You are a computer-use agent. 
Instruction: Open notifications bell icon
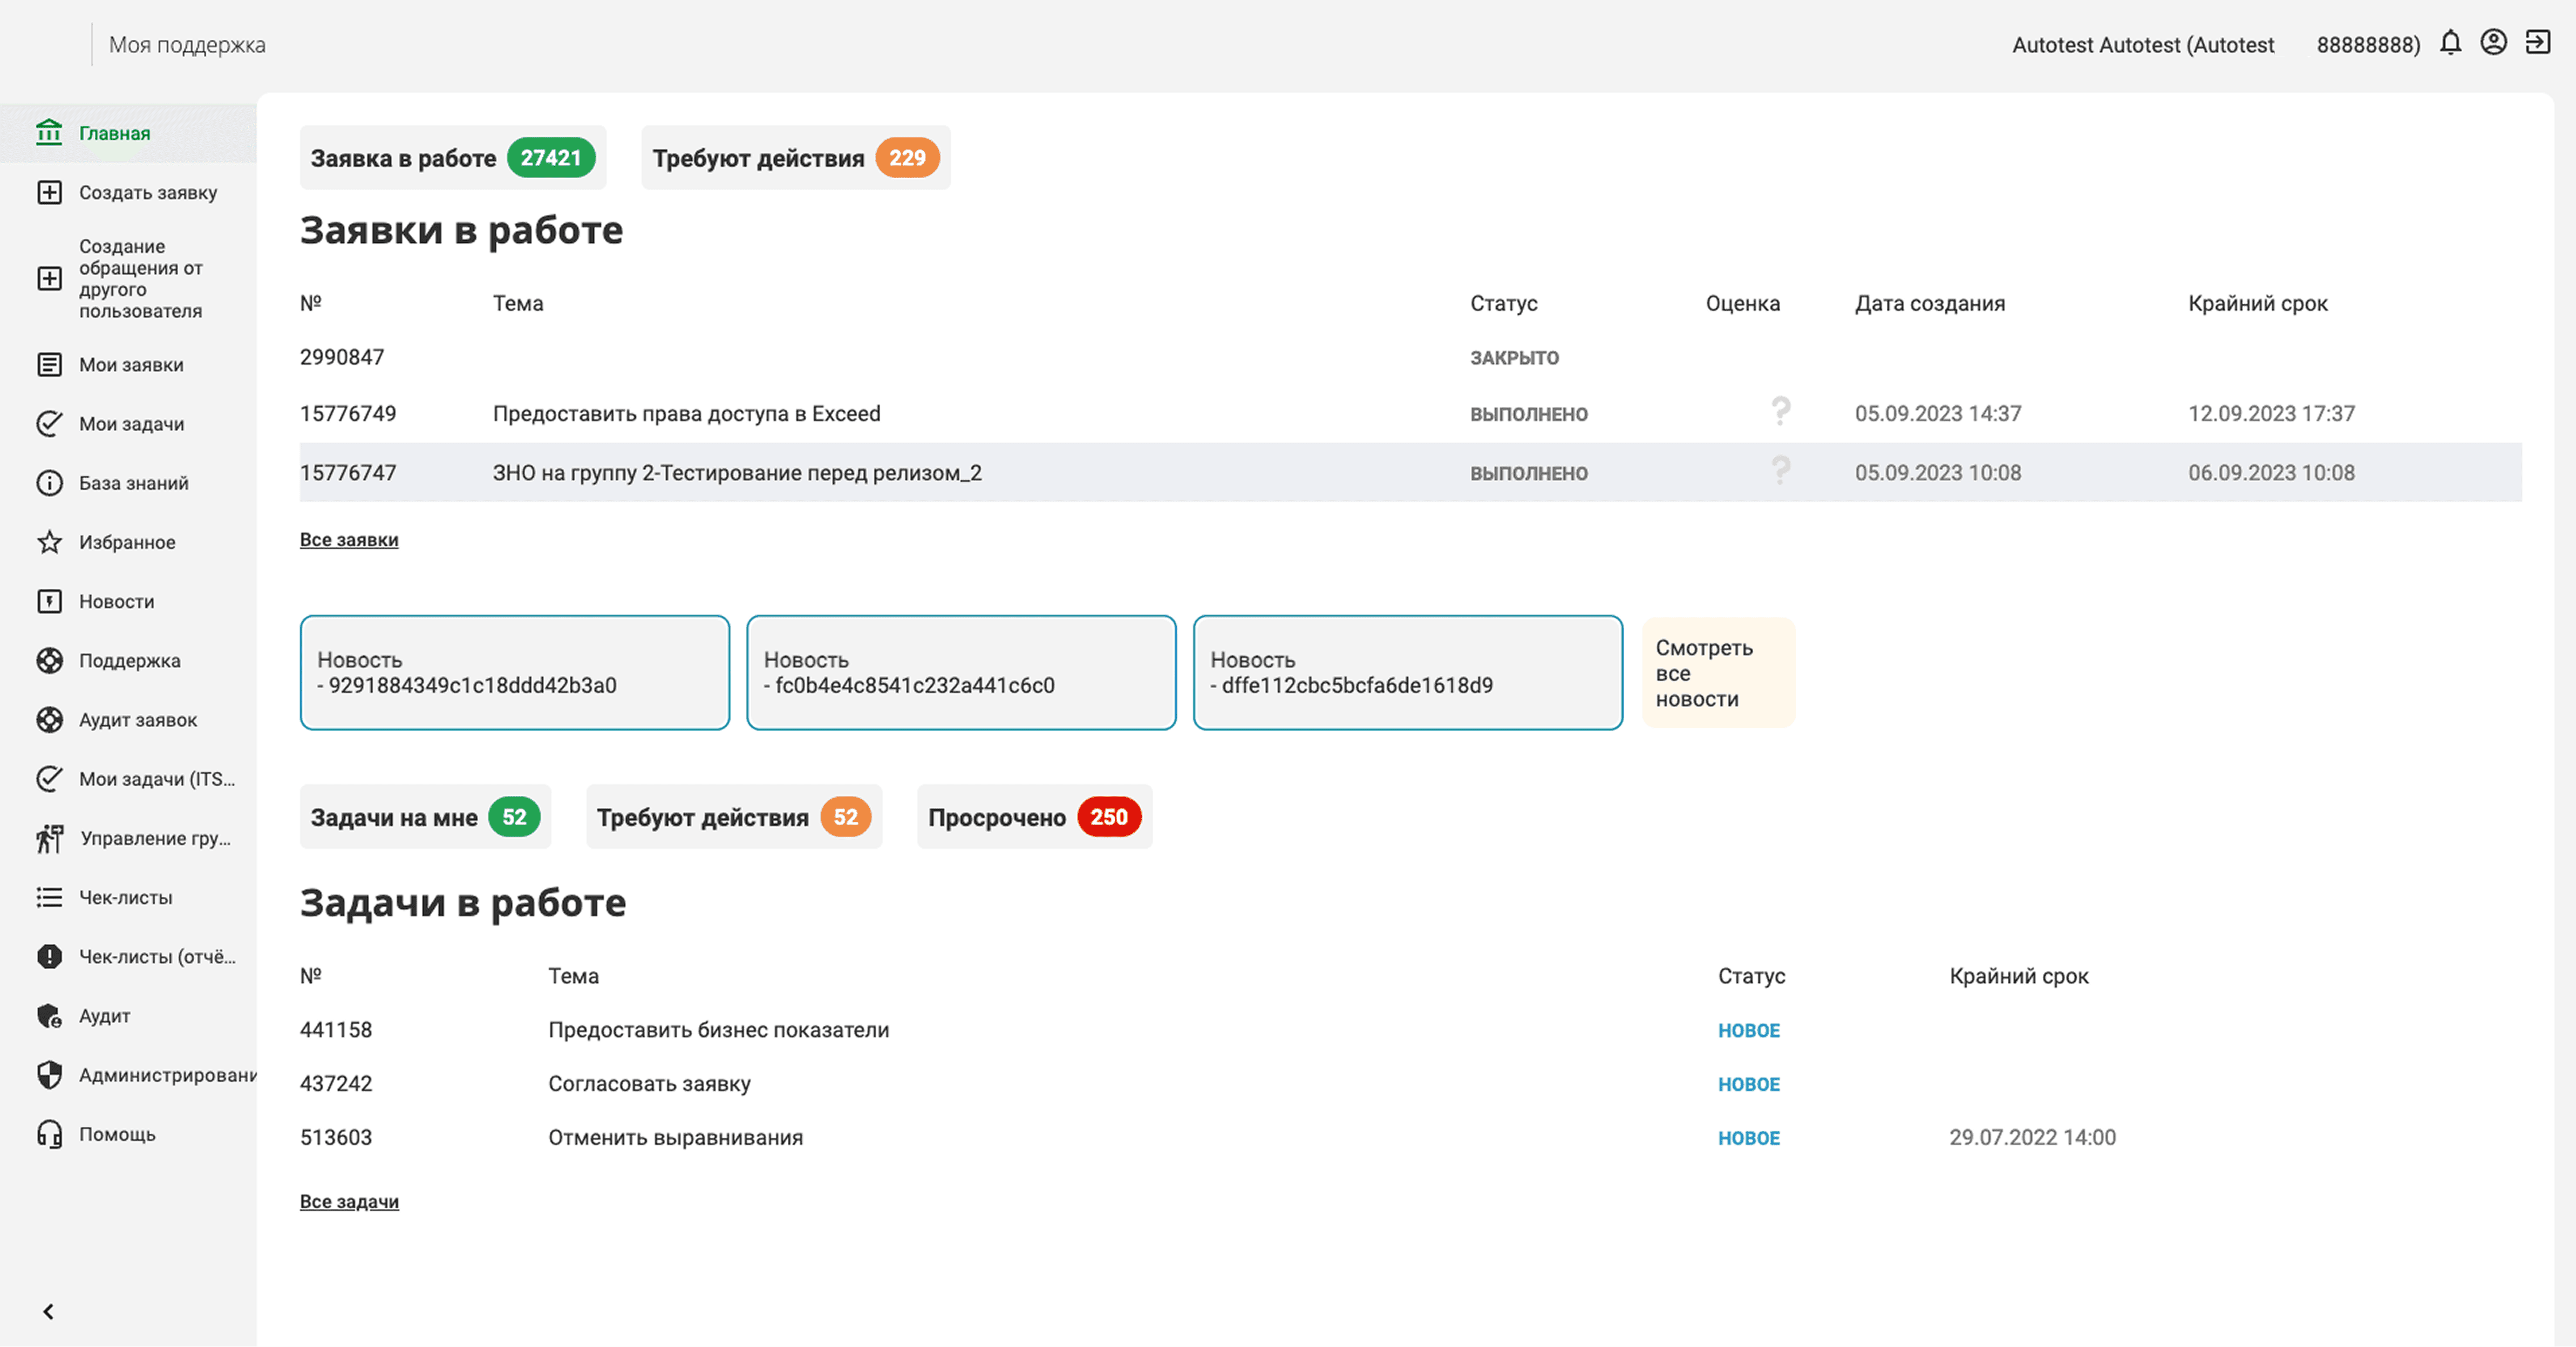click(x=2450, y=43)
